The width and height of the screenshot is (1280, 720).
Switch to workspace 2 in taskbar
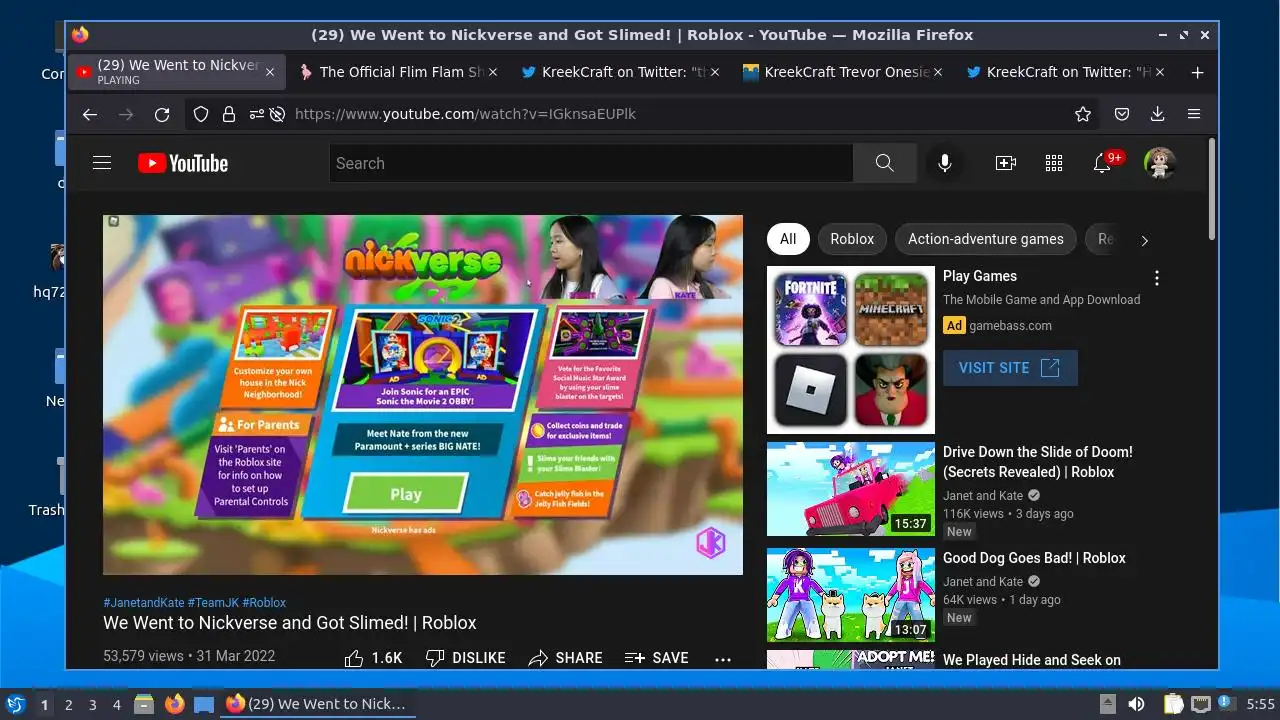(68, 705)
